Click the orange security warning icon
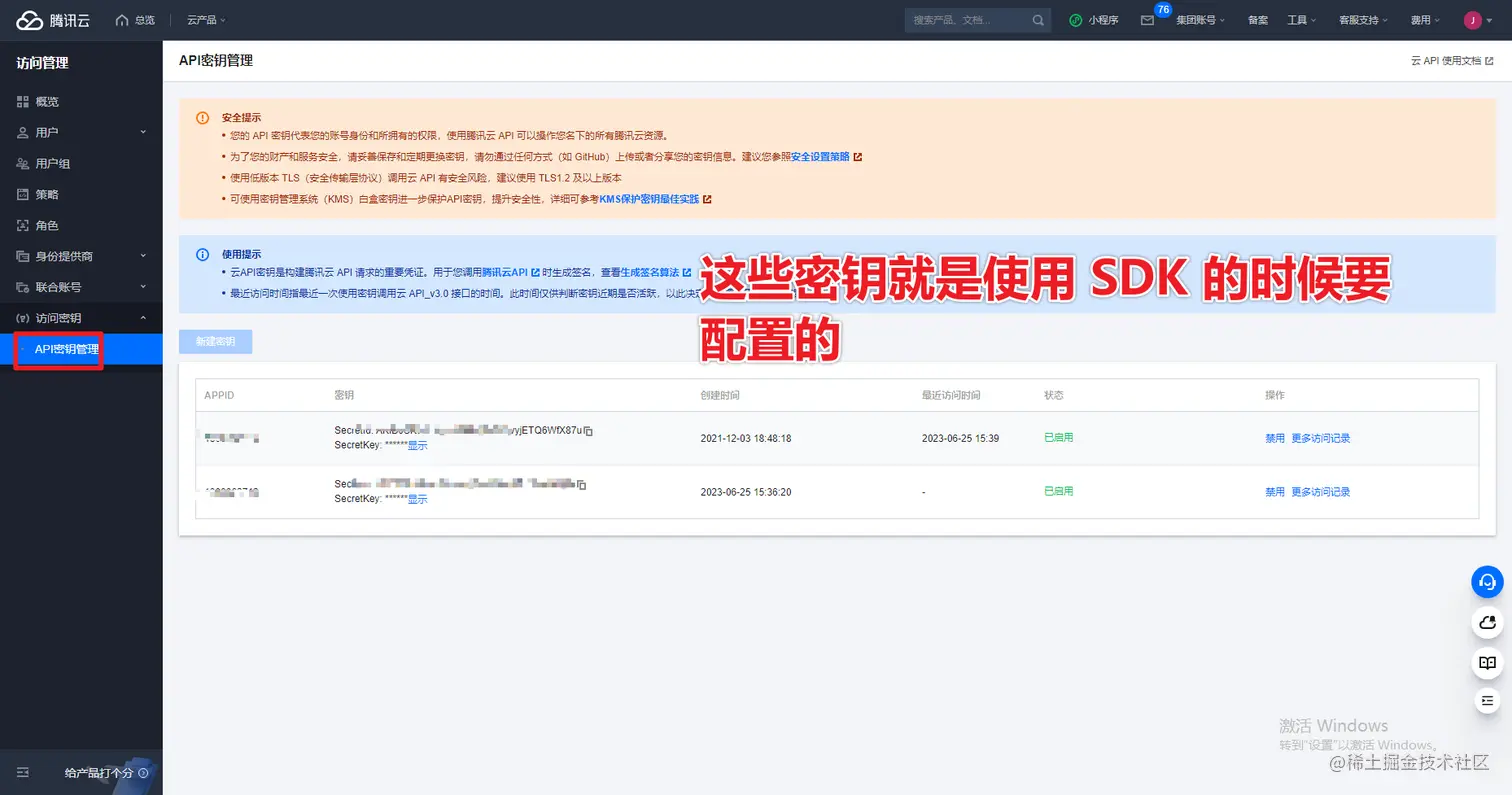1512x795 pixels. (x=203, y=118)
